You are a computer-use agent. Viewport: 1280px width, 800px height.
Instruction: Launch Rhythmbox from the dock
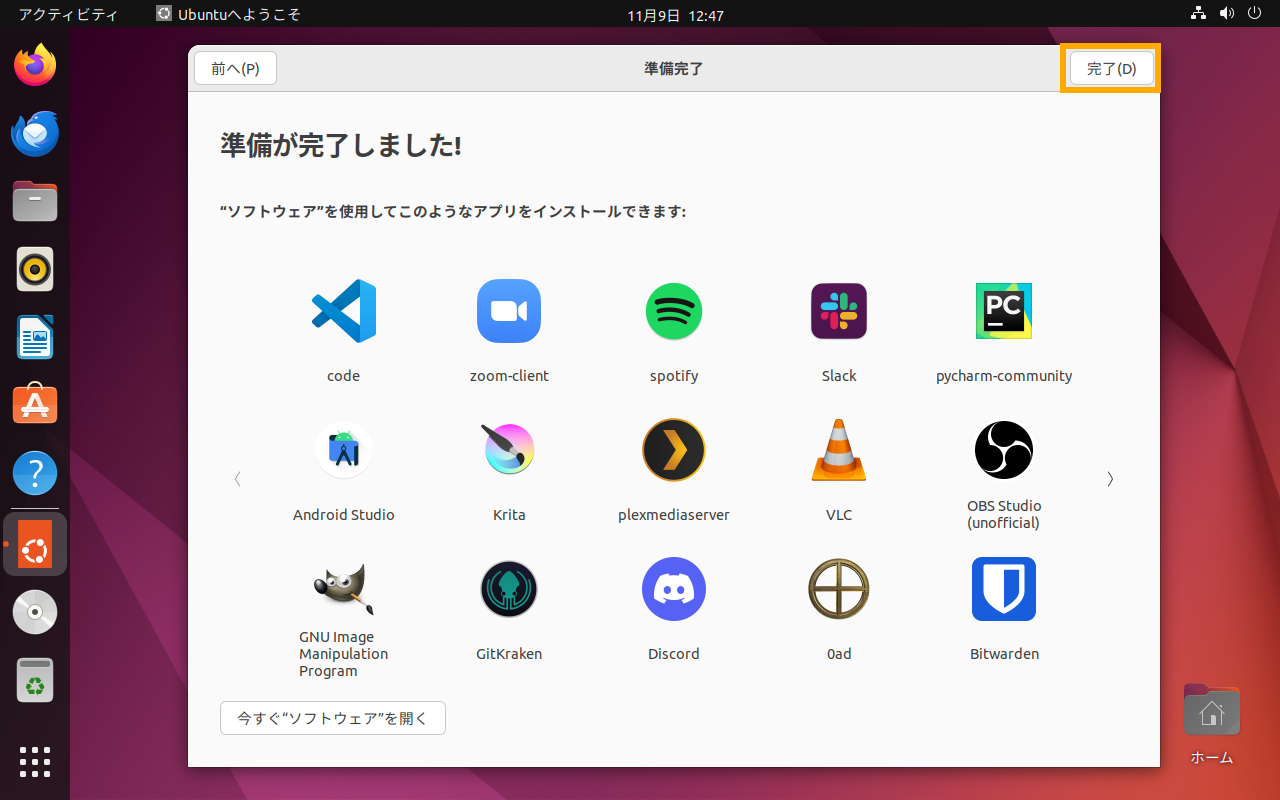click(x=35, y=269)
